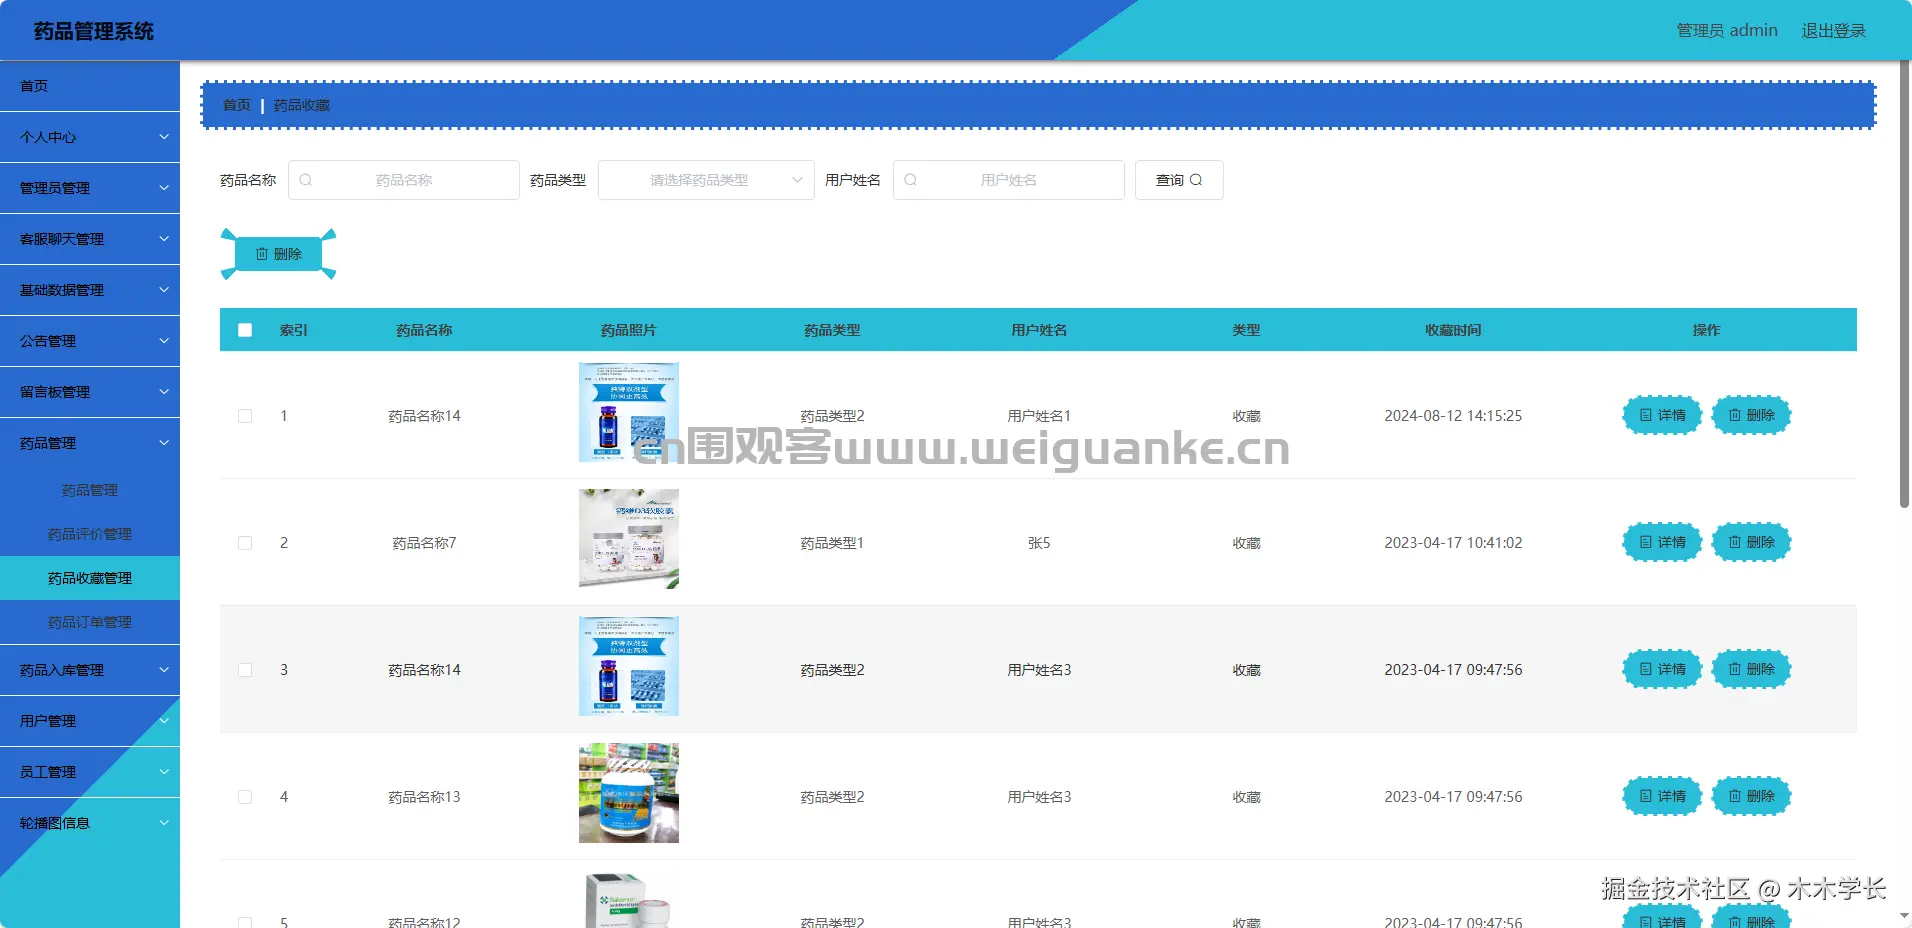The image size is (1912, 928).
Task: Click the 收藏时间 column header
Action: (1453, 330)
